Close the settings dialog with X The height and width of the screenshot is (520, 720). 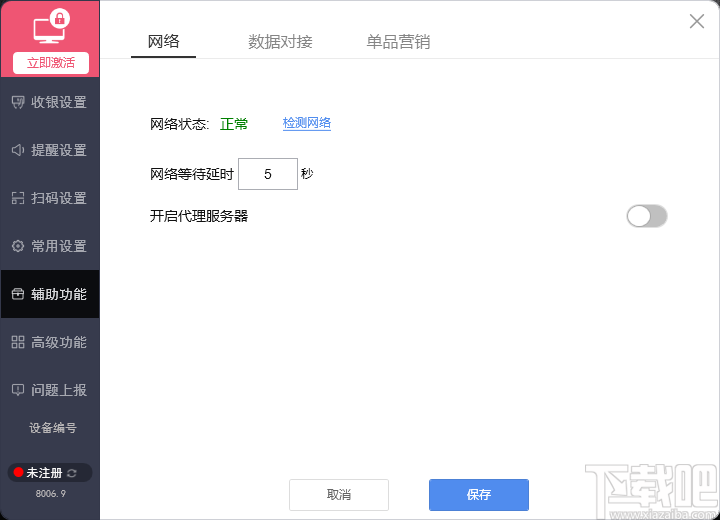click(697, 21)
